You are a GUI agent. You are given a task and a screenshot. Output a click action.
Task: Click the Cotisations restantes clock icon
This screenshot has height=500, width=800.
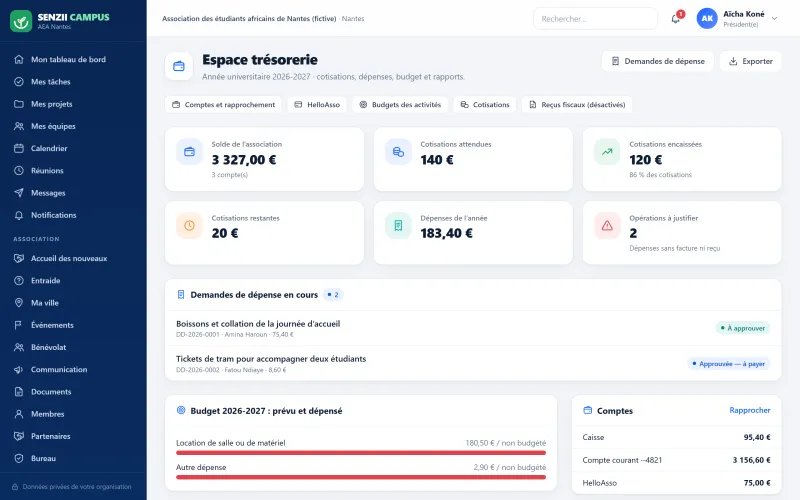coord(189,226)
